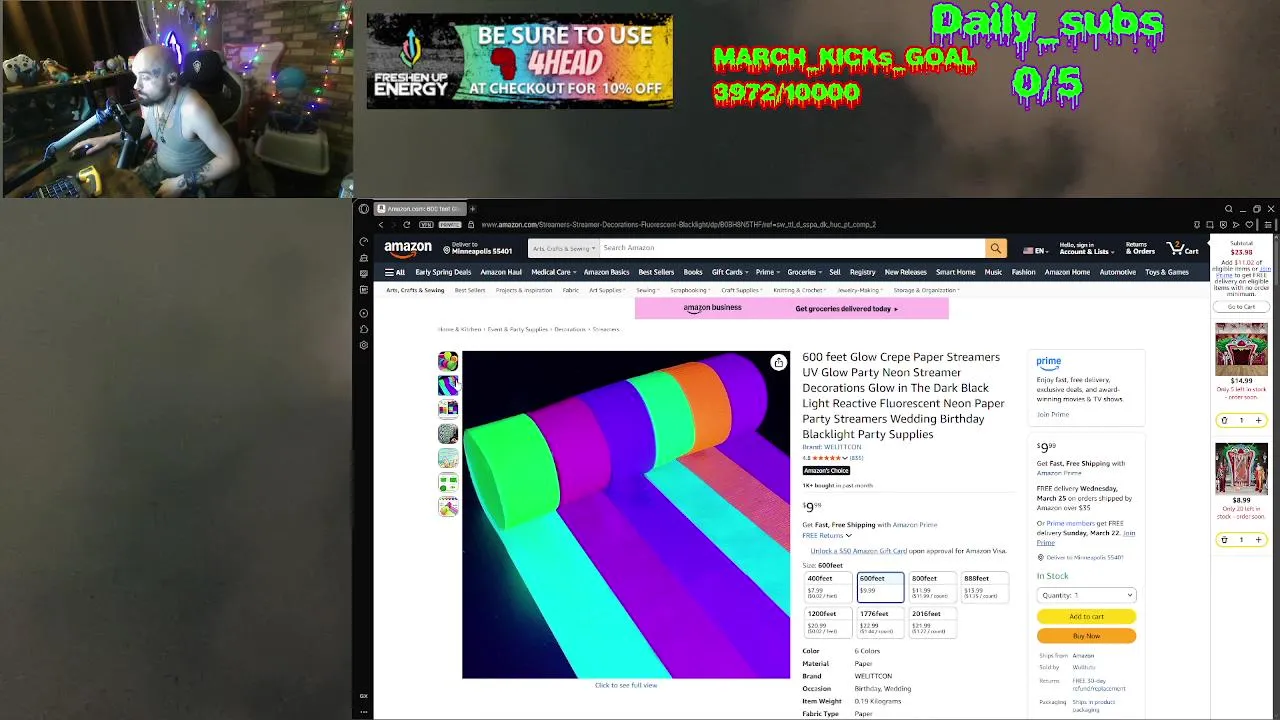The width and height of the screenshot is (1280, 720).
Task: Click the orange search magnifier button
Action: 995,248
